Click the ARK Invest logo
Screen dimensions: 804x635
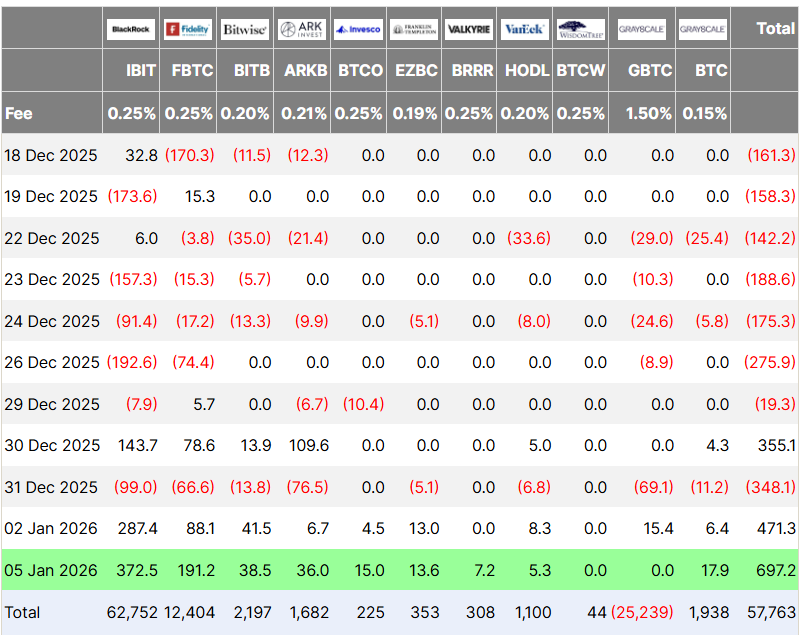click(x=301, y=30)
